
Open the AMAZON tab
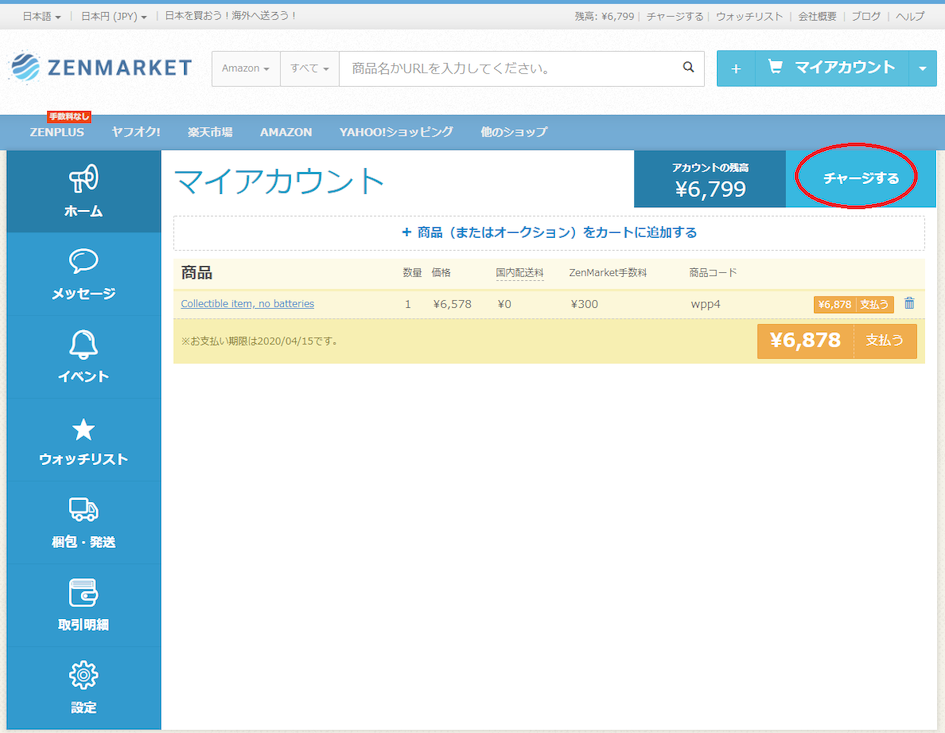tap(286, 132)
